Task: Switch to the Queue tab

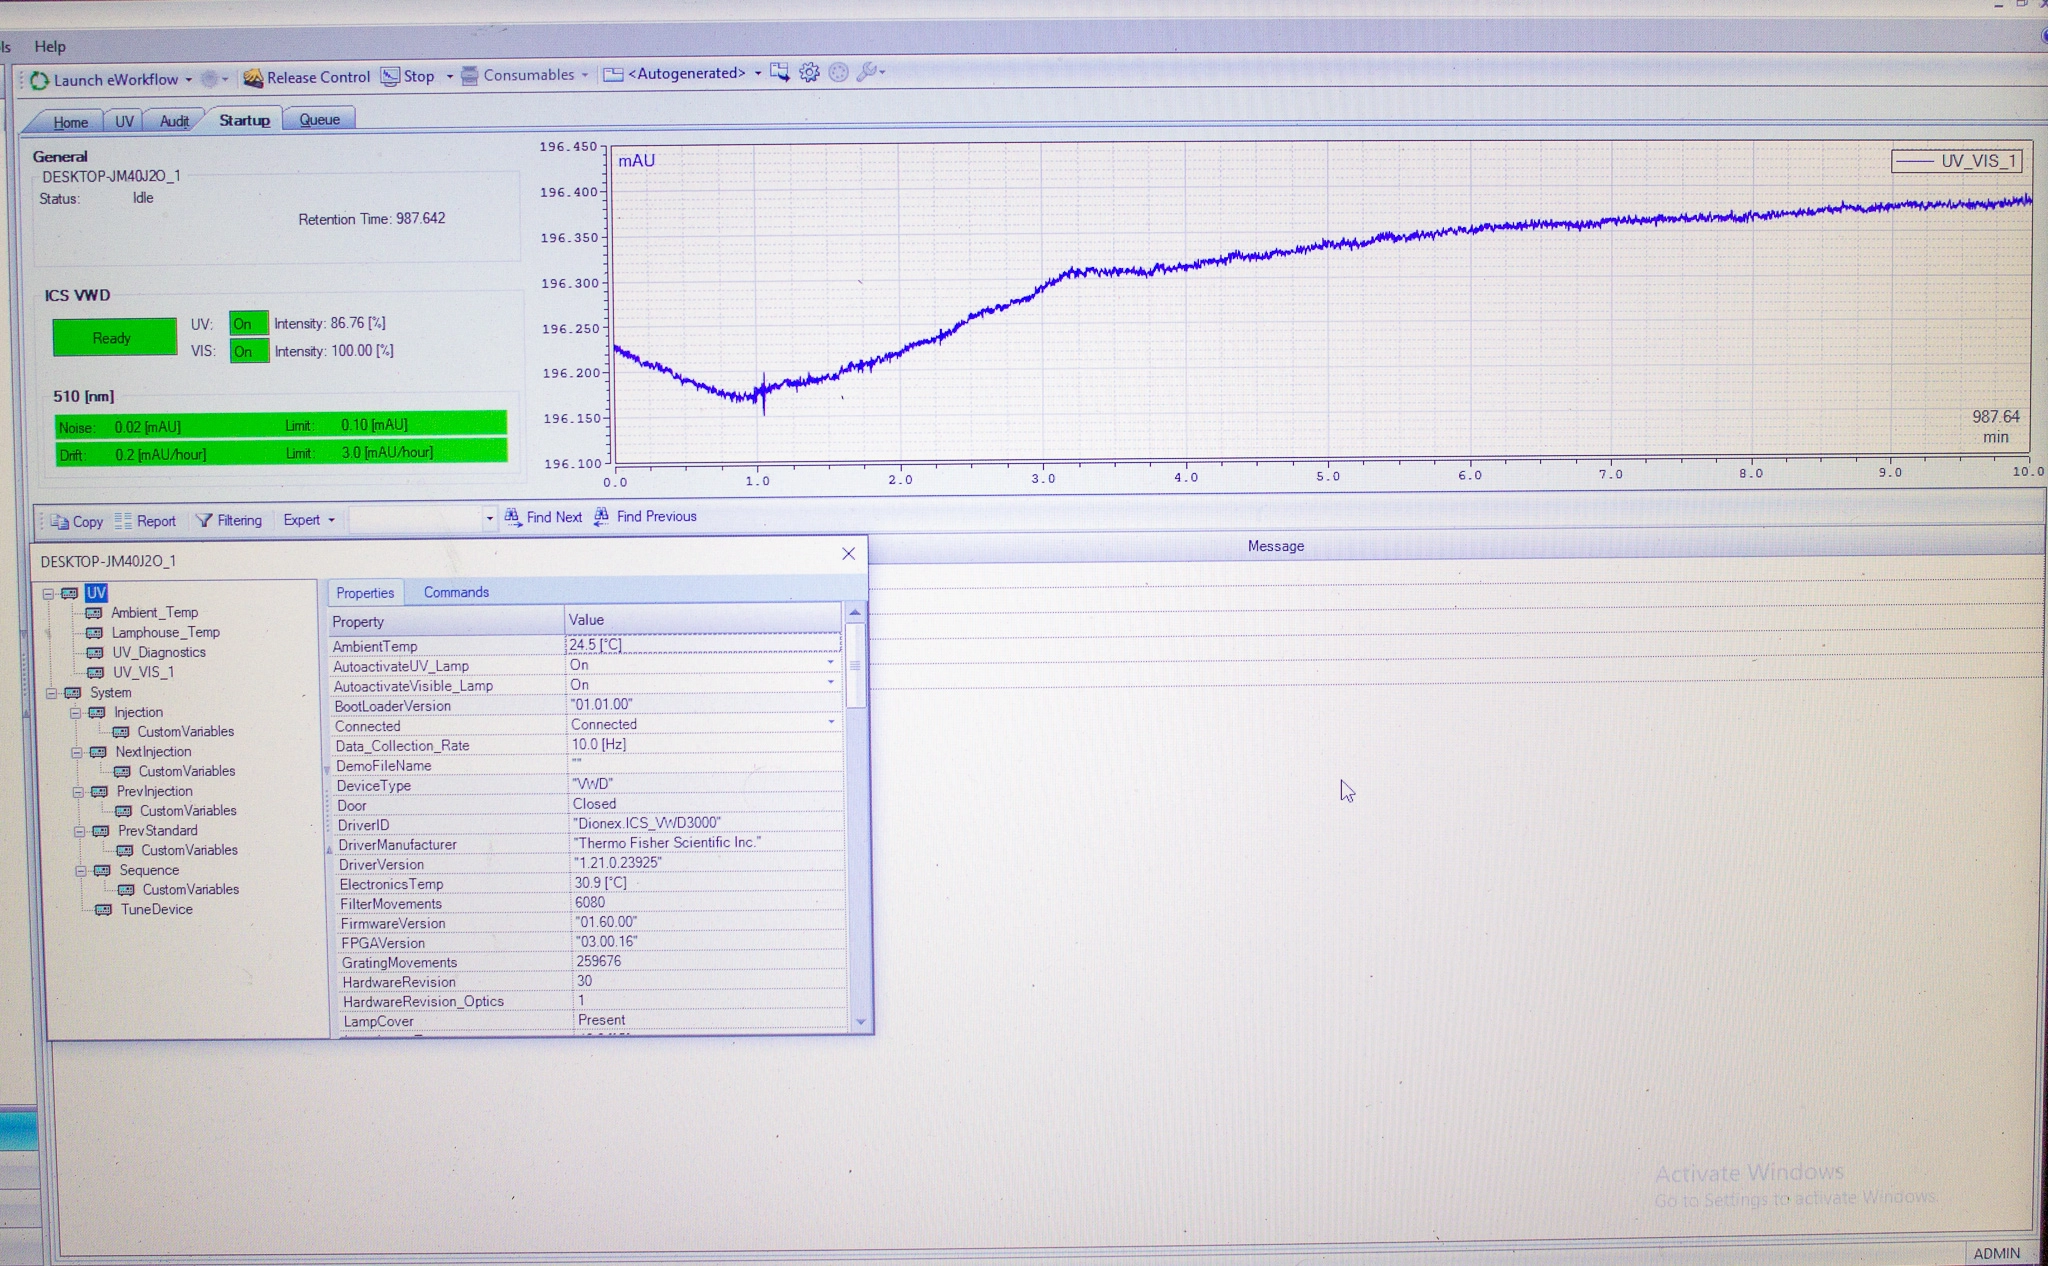Action: coord(319,119)
